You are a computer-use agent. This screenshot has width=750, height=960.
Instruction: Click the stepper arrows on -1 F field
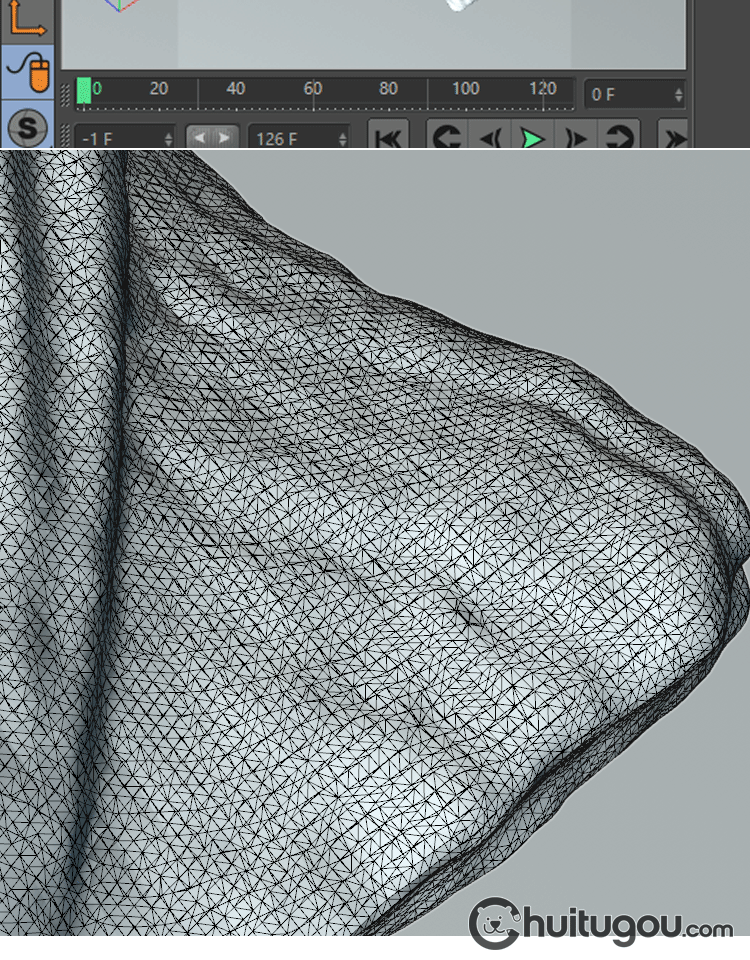(168, 138)
